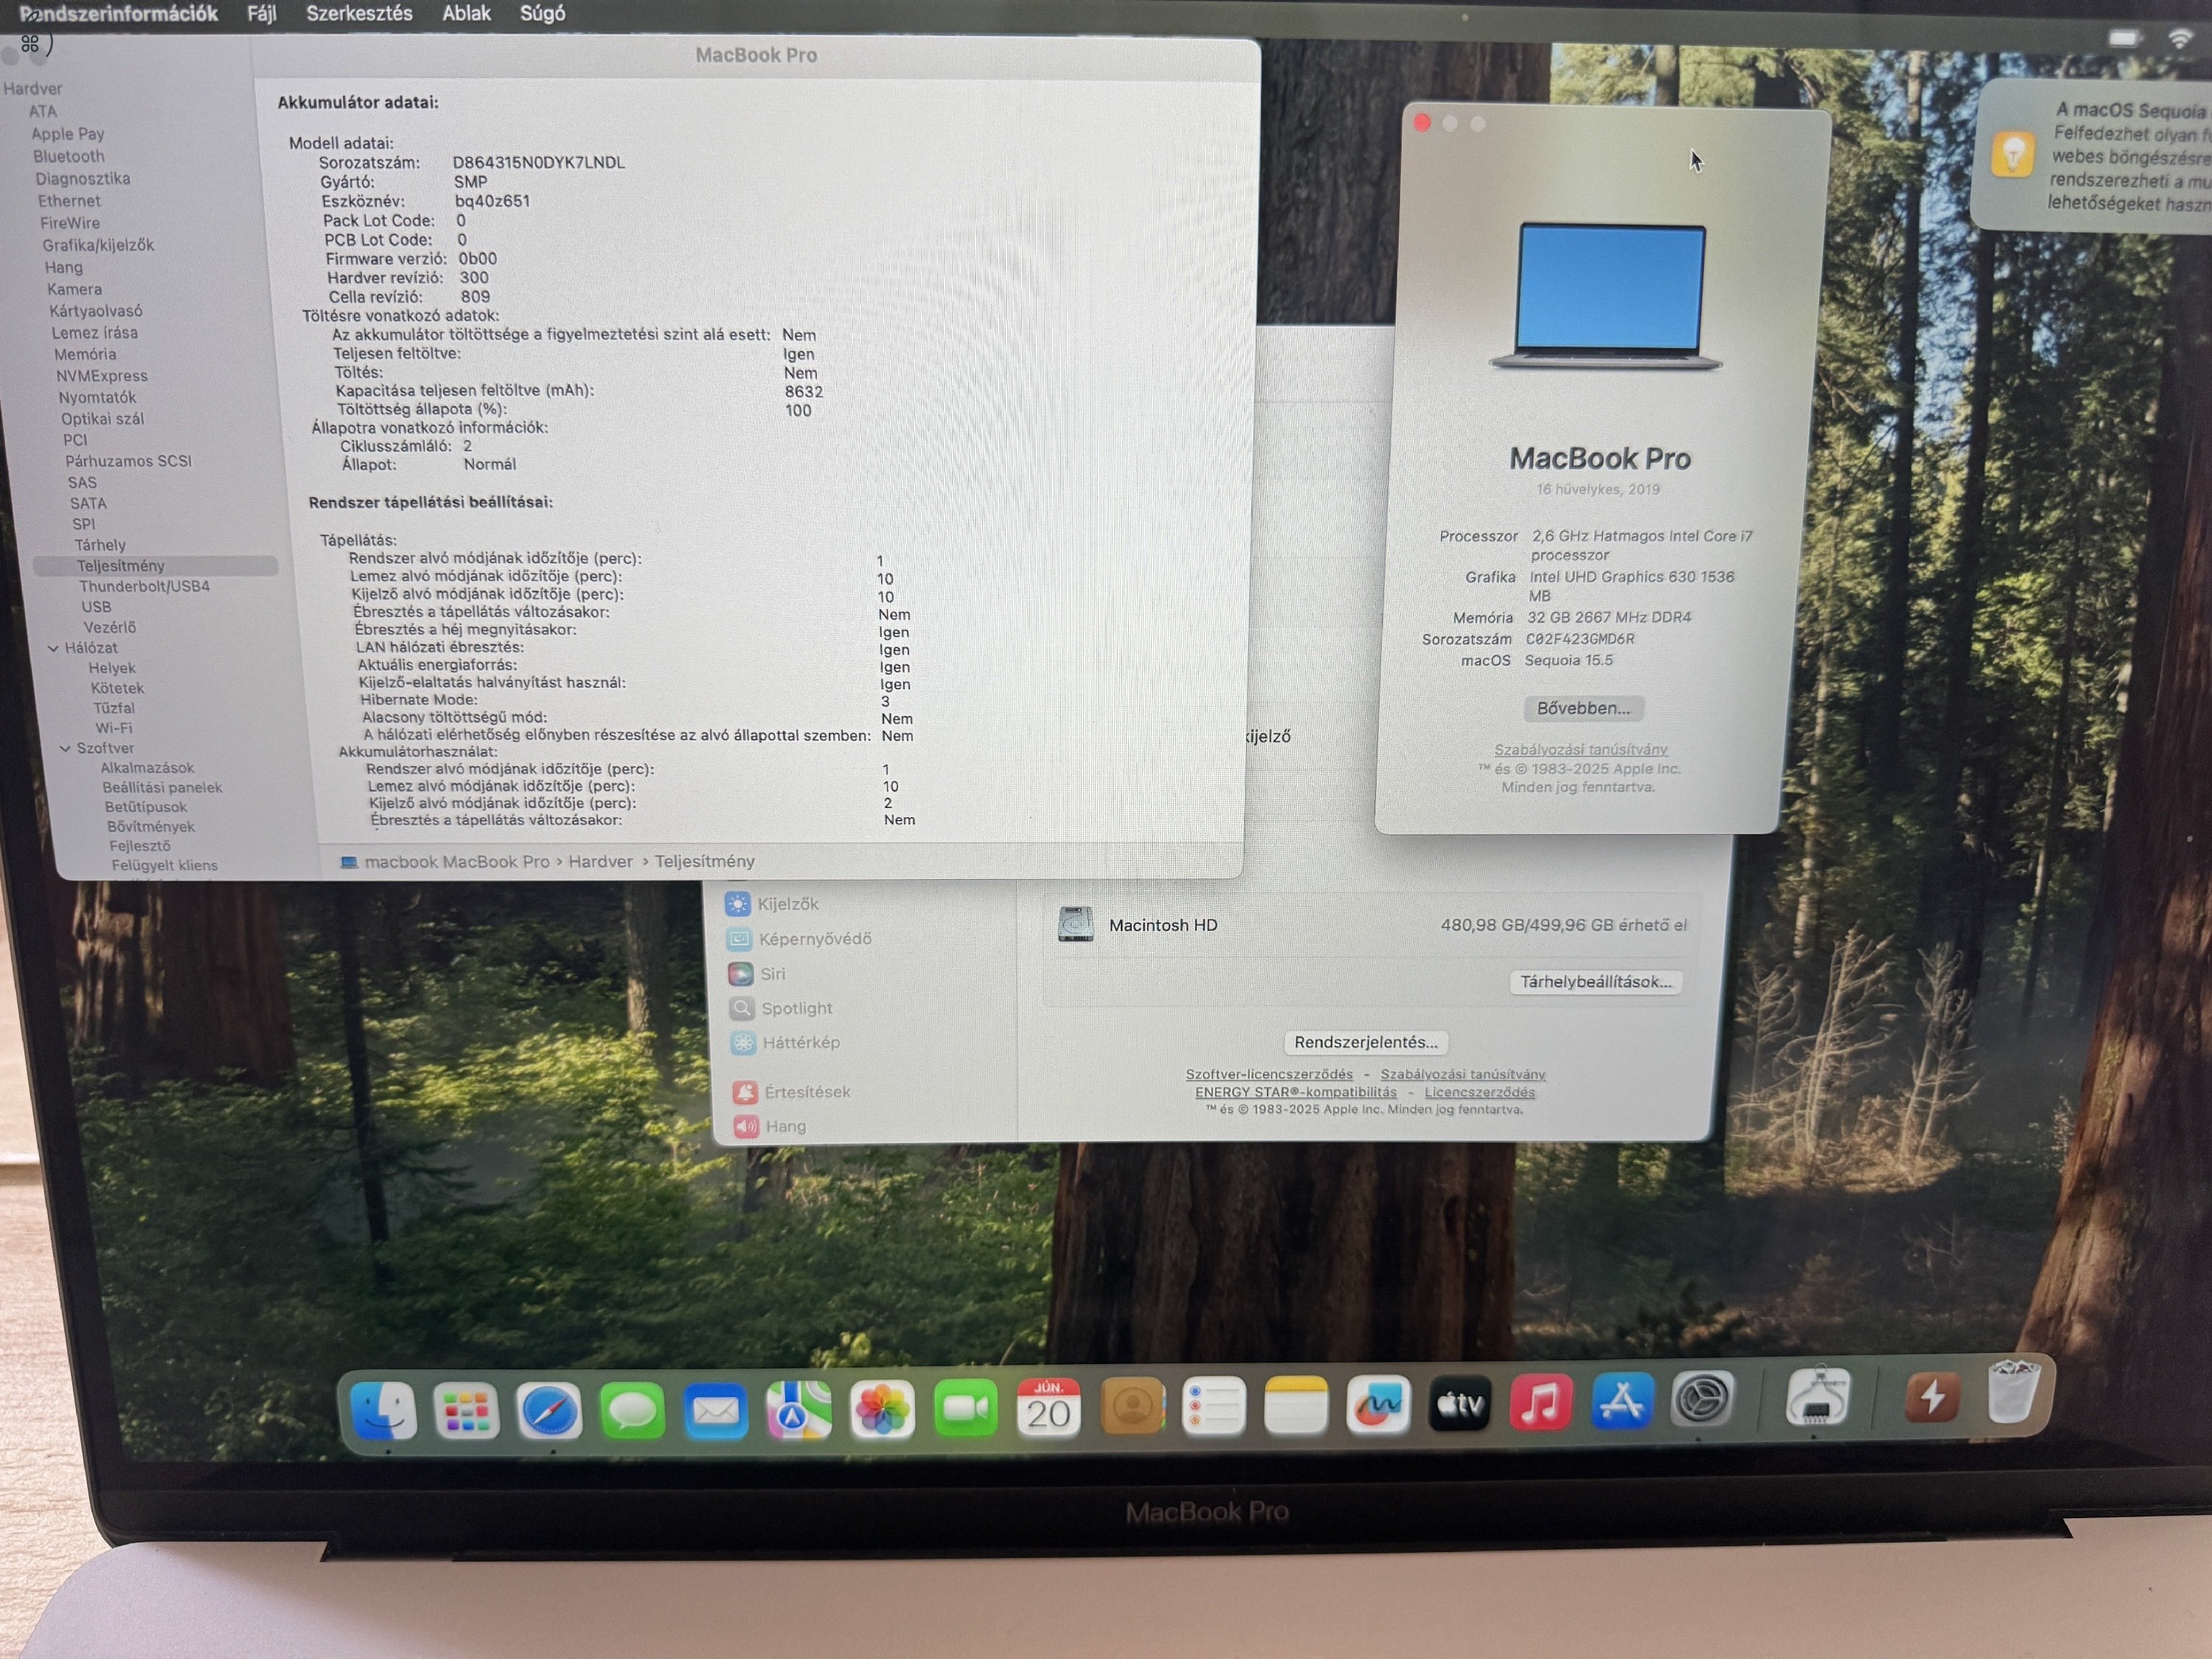Open the Ablak menu
This screenshot has width=2212, height=1659.
click(x=466, y=13)
